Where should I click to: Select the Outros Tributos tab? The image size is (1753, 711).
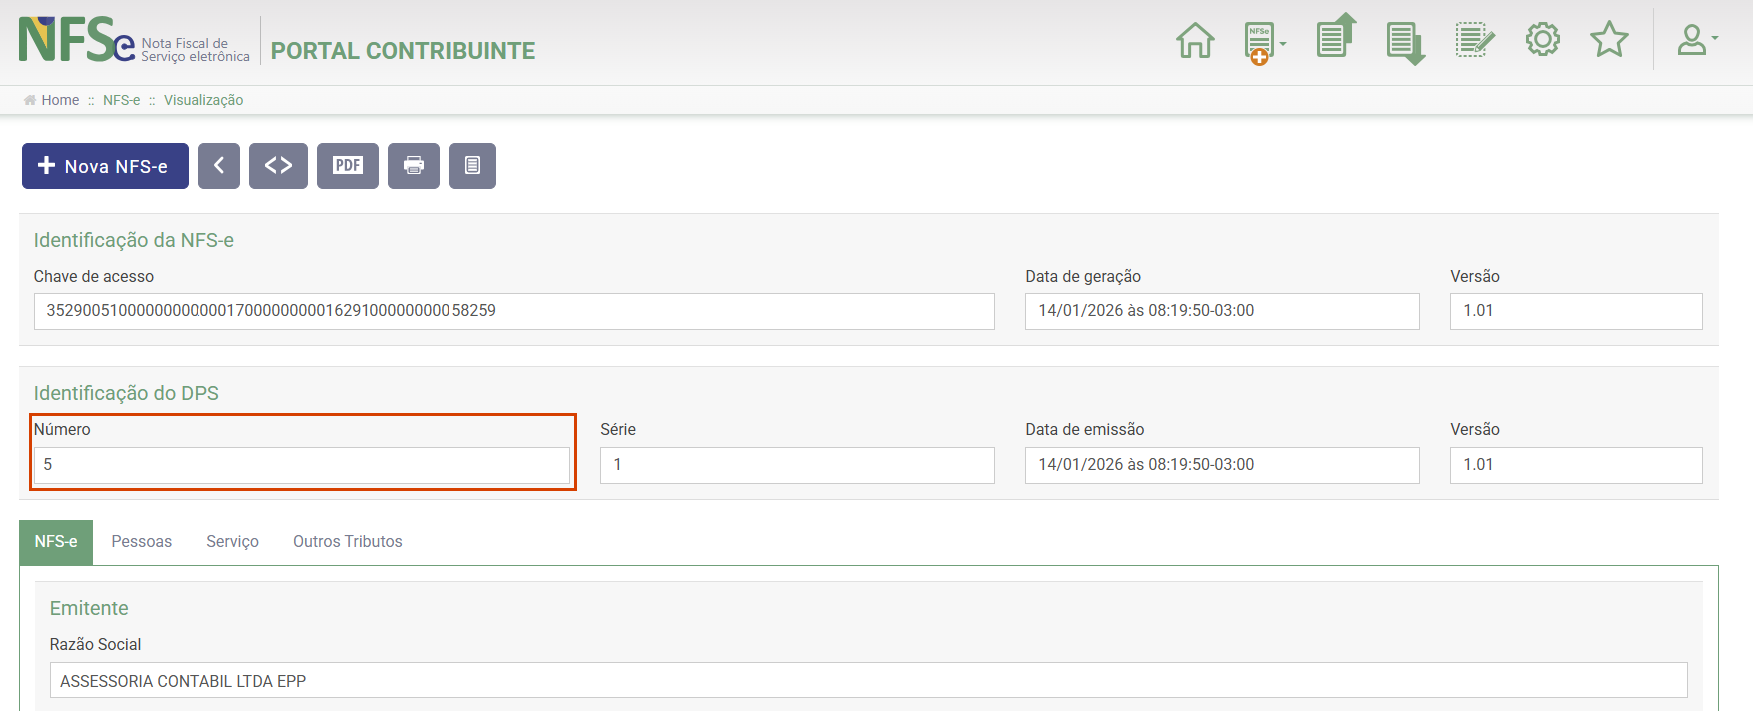point(347,541)
